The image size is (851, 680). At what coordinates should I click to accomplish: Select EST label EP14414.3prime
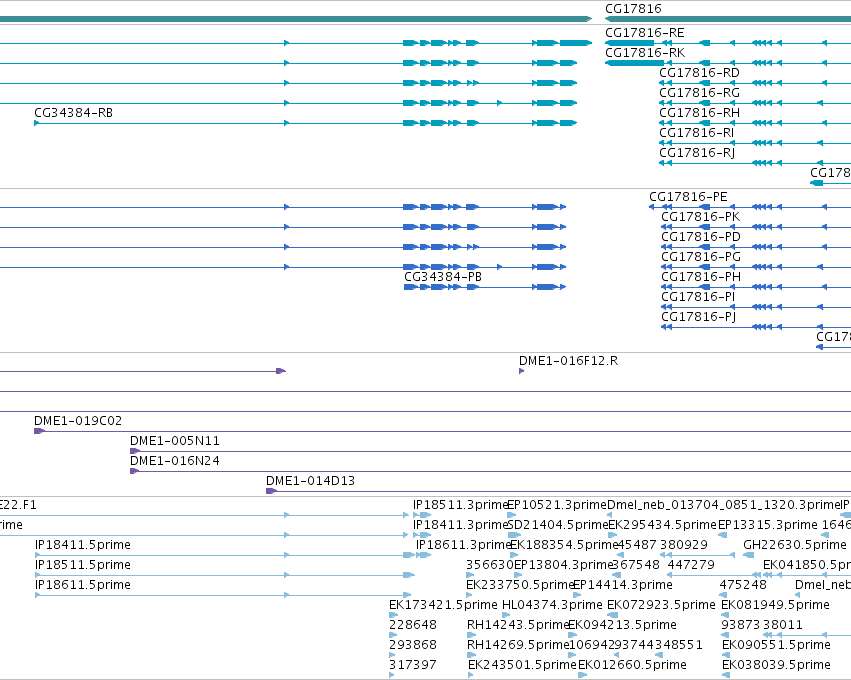(623, 586)
